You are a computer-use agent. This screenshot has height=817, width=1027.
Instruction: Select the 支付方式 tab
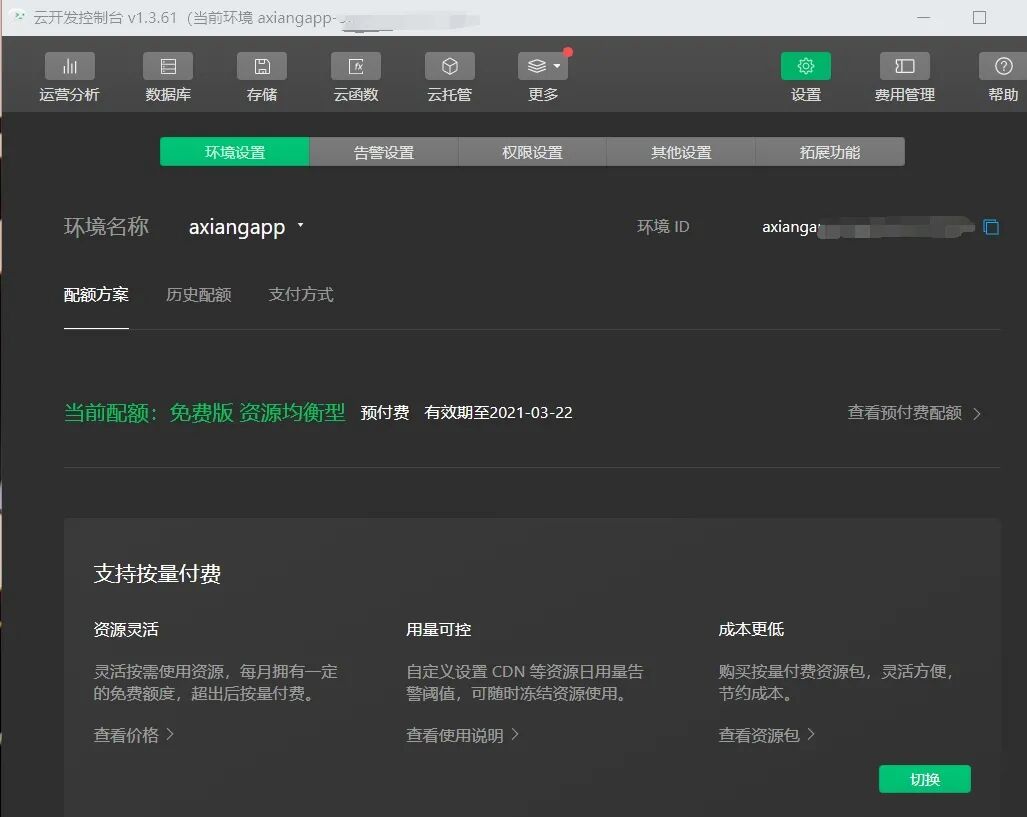tap(300, 294)
